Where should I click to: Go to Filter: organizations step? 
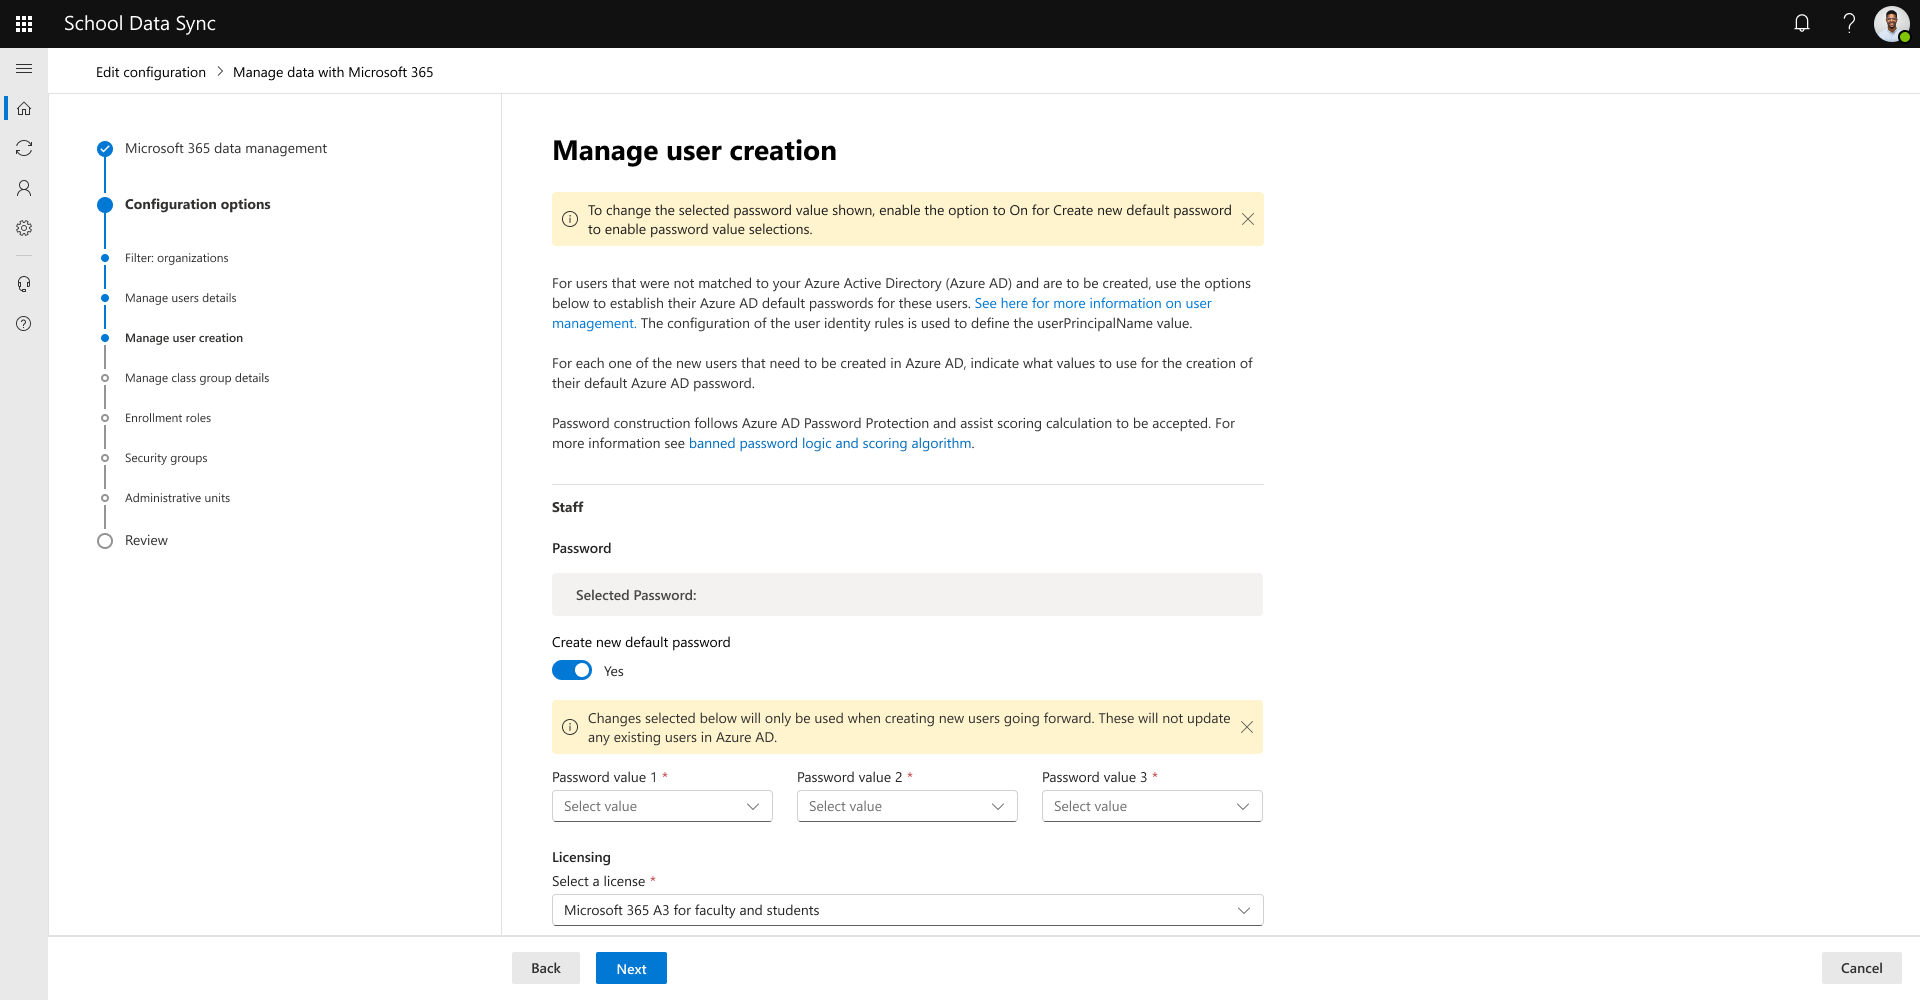[x=176, y=258]
